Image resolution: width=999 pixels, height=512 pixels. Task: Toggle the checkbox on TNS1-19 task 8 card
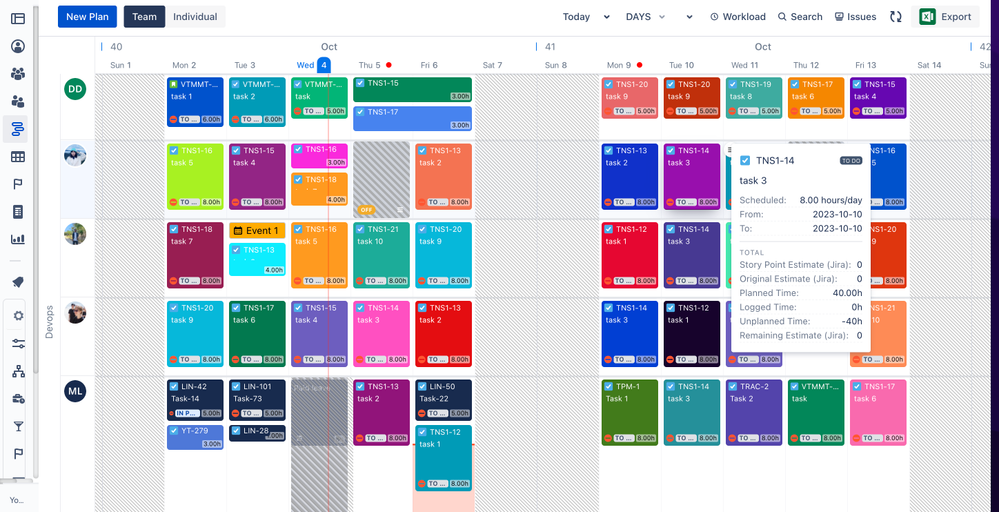click(x=732, y=84)
